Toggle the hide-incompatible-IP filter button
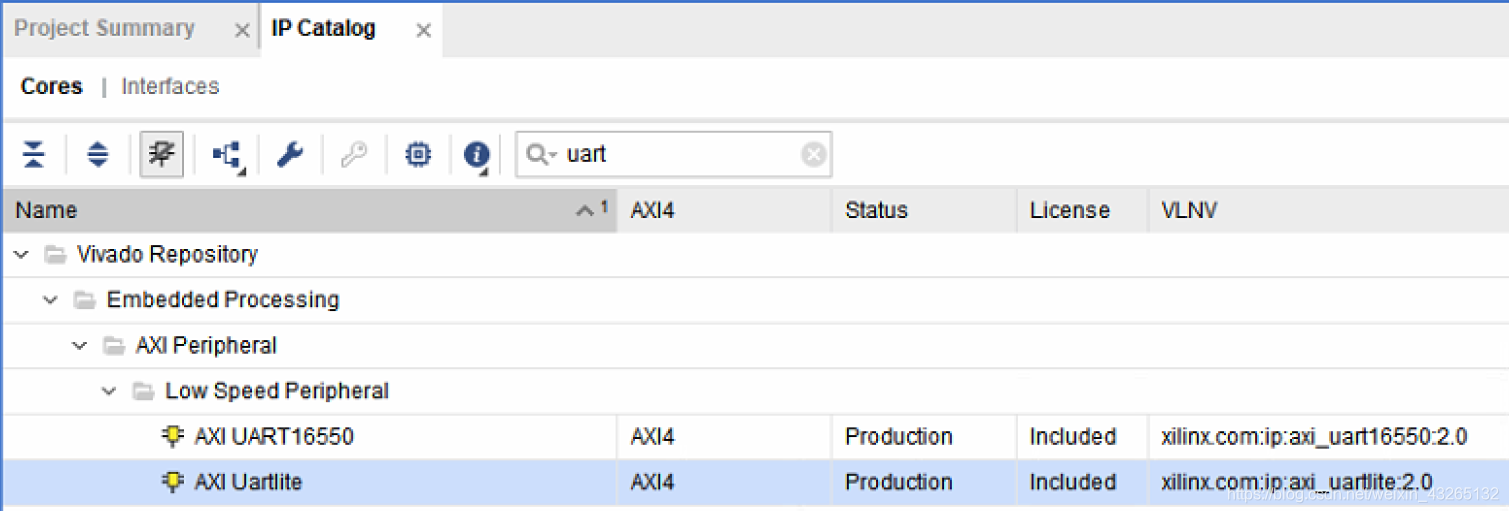 pyautogui.click(x=161, y=154)
